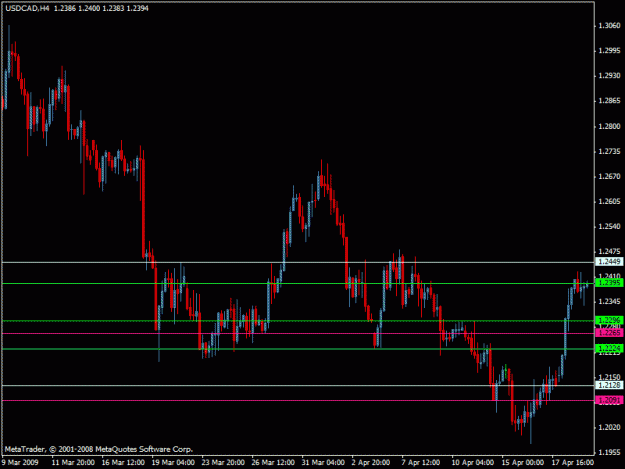This screenshot has height=469, width=625.
Task: Select the pink 1.2265 price label
Action: click(x=609, y=333)
